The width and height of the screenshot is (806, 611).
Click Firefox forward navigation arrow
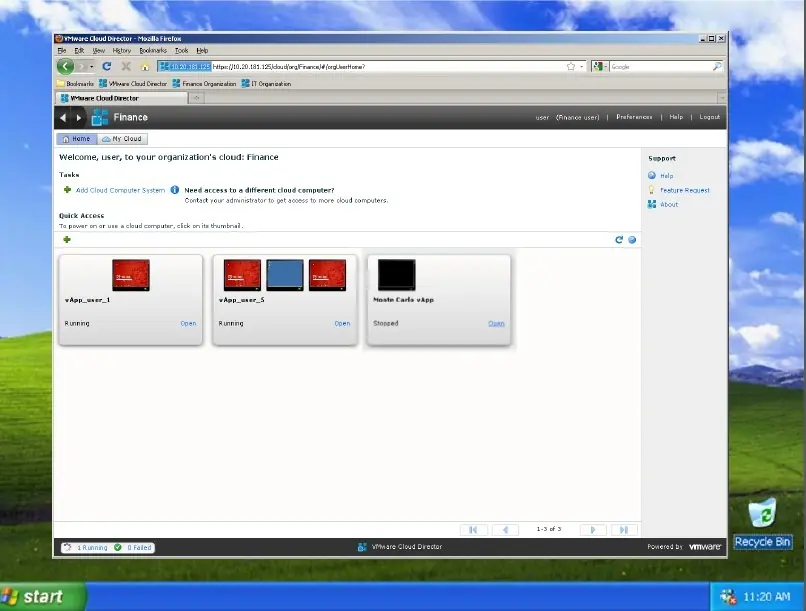tap(82, 66)
